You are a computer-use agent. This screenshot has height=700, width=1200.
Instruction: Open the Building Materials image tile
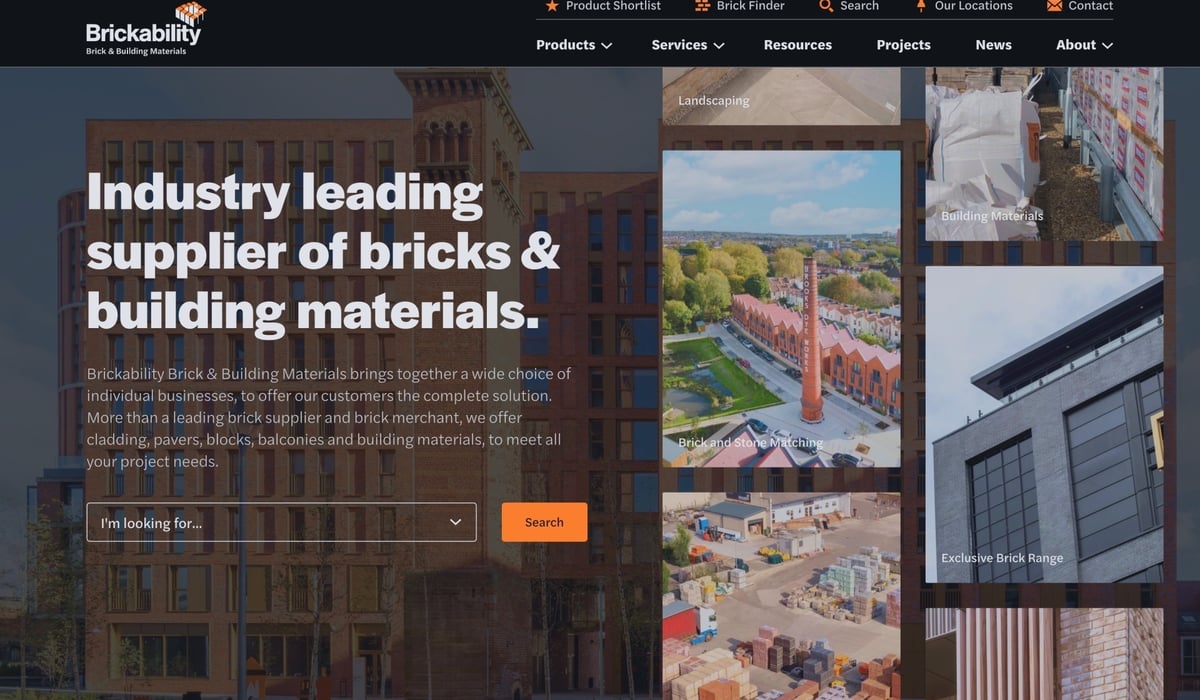[1044, 154]
